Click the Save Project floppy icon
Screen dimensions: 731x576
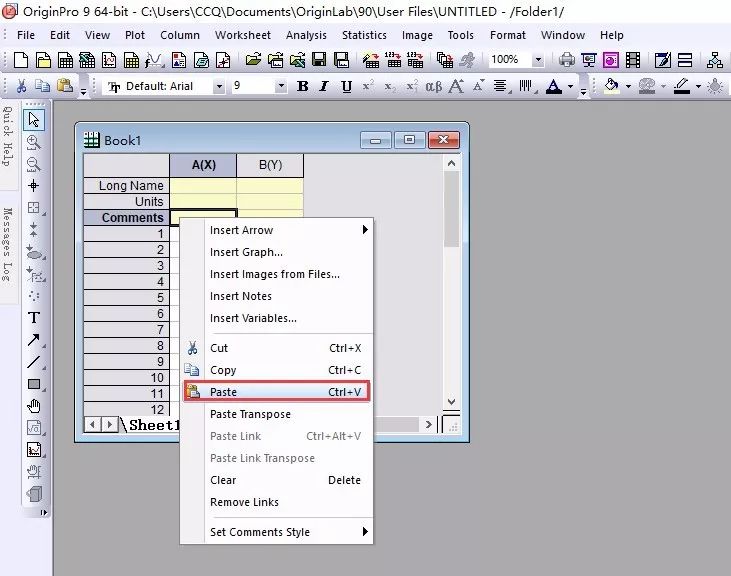319,60
